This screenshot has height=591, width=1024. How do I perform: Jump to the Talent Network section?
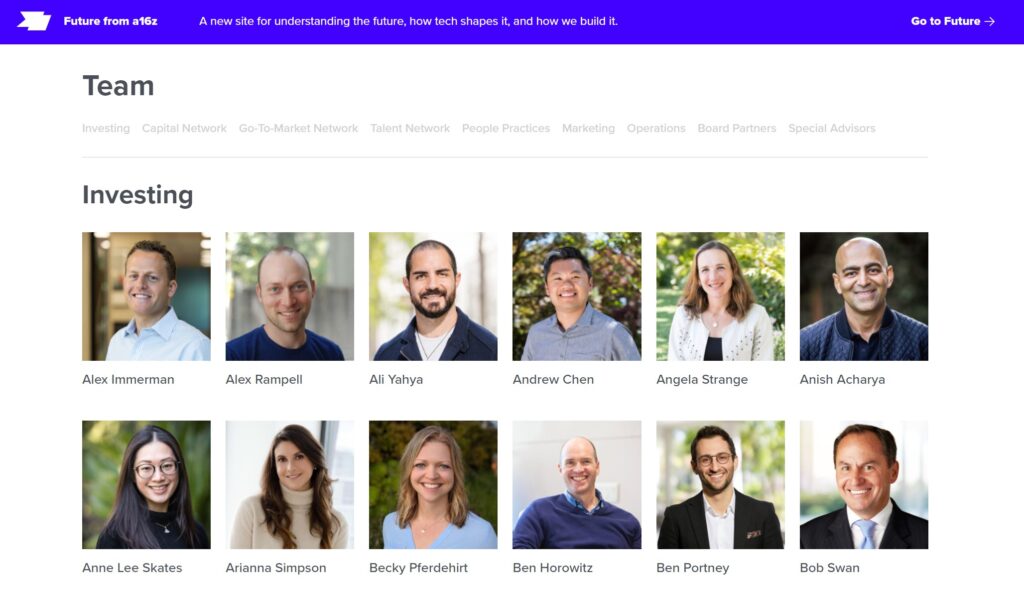410,128
